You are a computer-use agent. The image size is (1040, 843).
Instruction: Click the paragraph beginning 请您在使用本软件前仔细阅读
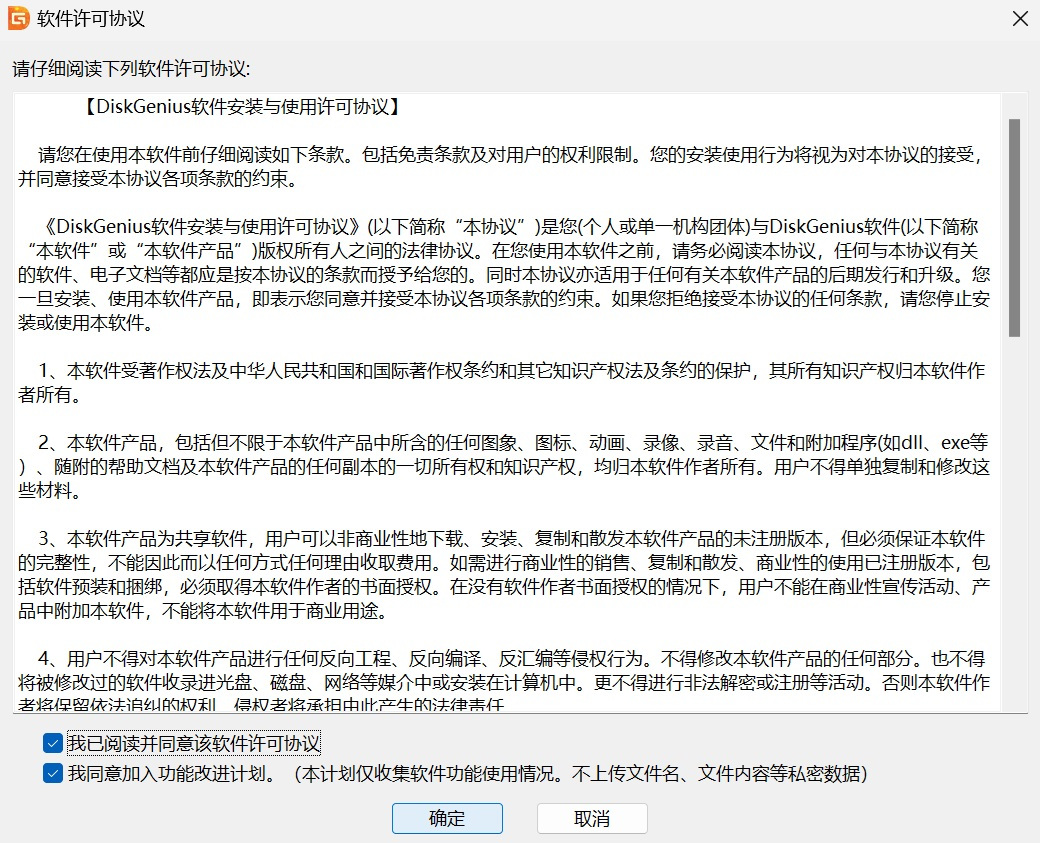coord(500,167)
